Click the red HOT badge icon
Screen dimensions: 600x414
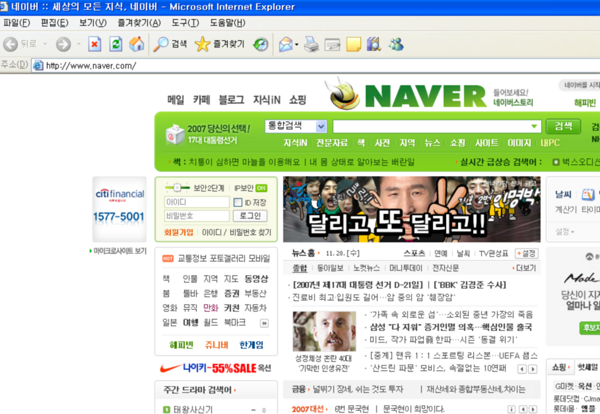(168, 259)
